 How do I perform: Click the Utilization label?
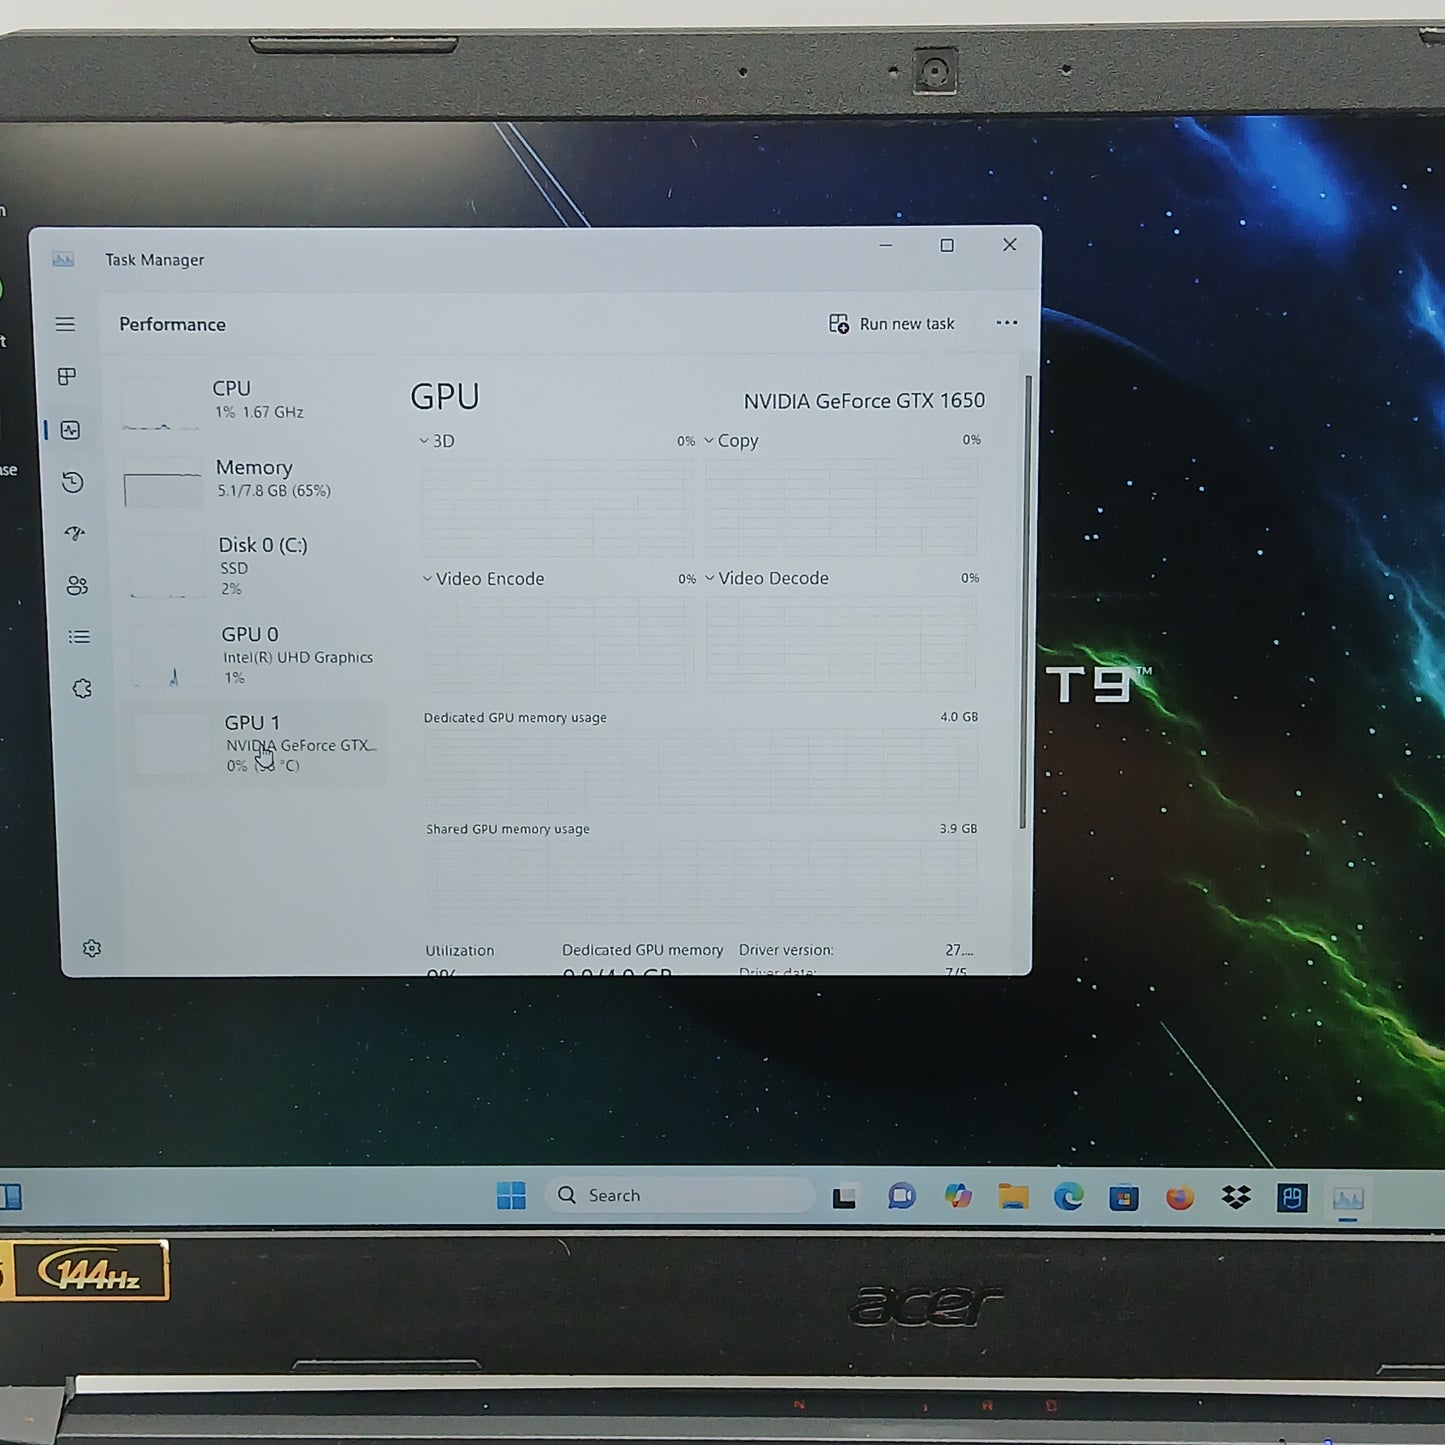[x=460, y=951]
